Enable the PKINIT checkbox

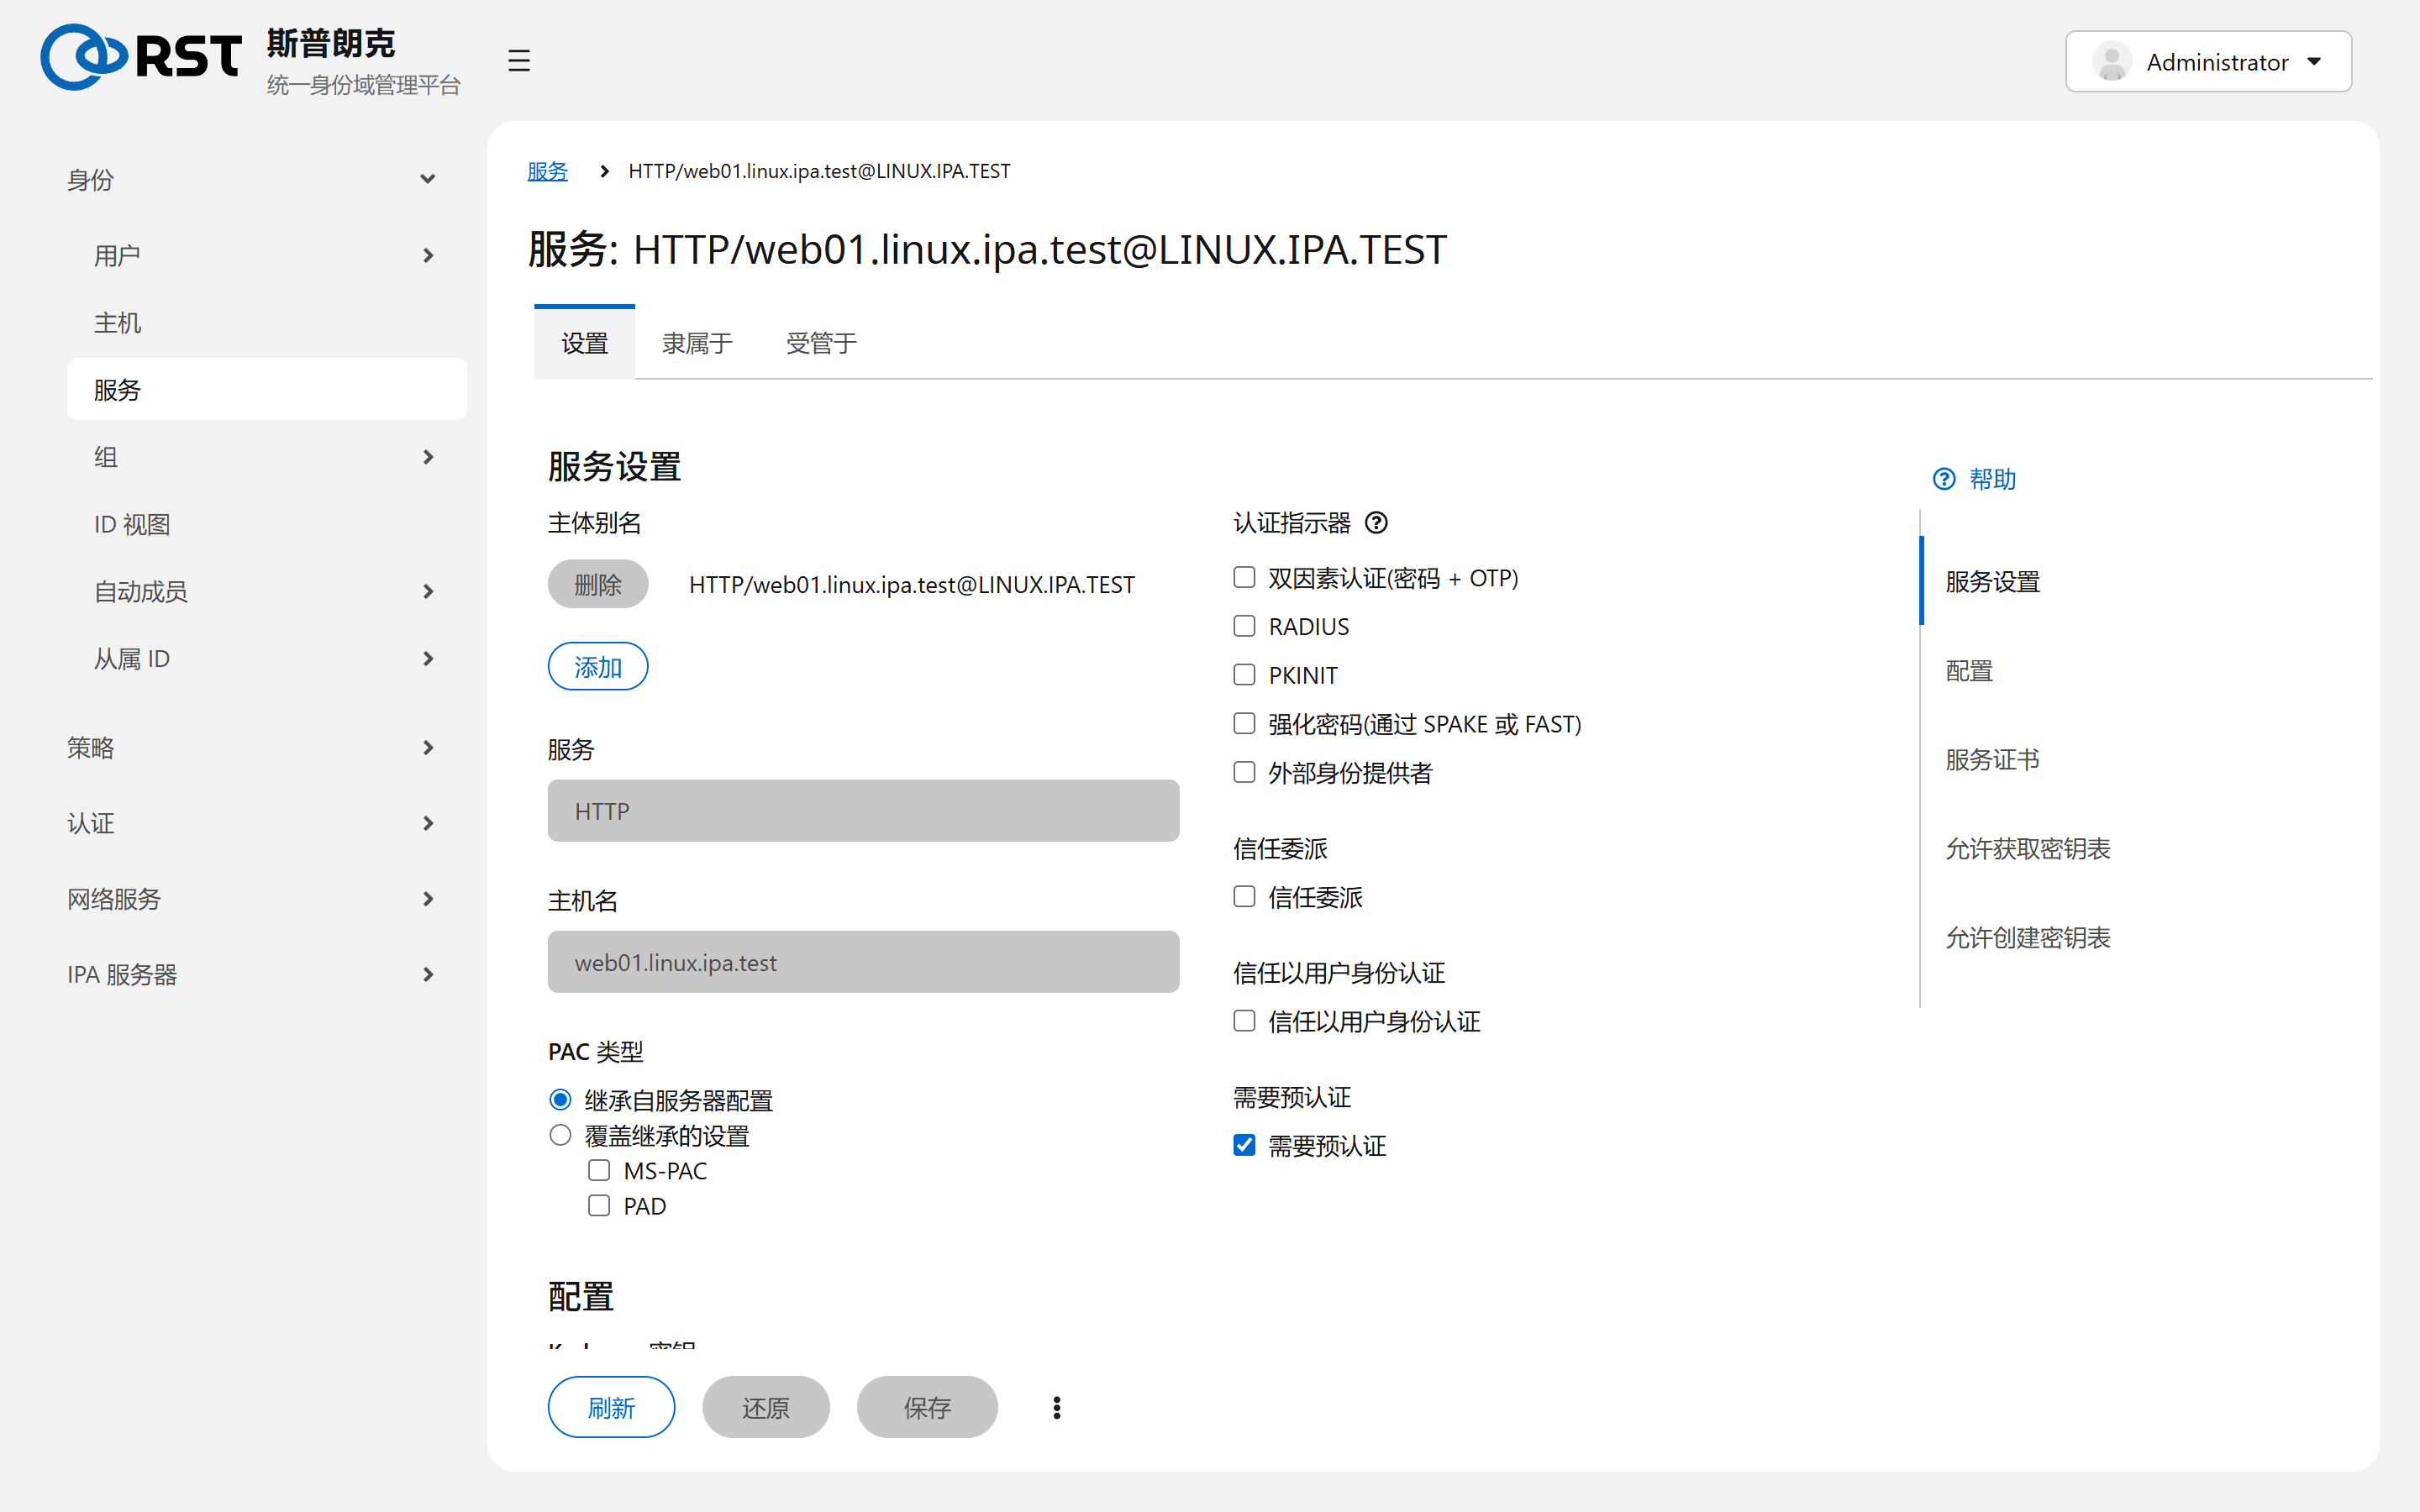click(1244, 675)
